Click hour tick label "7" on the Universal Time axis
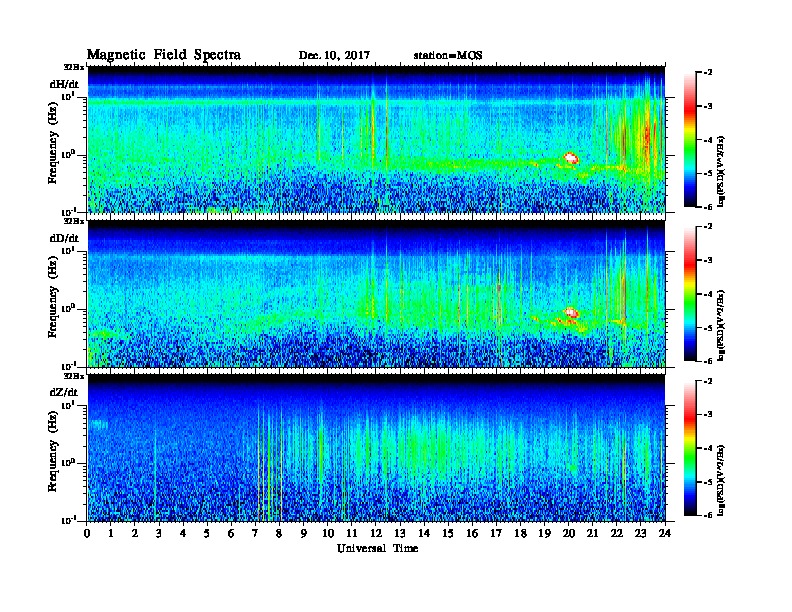The image size is (792, 612). [x=256, y=534]
